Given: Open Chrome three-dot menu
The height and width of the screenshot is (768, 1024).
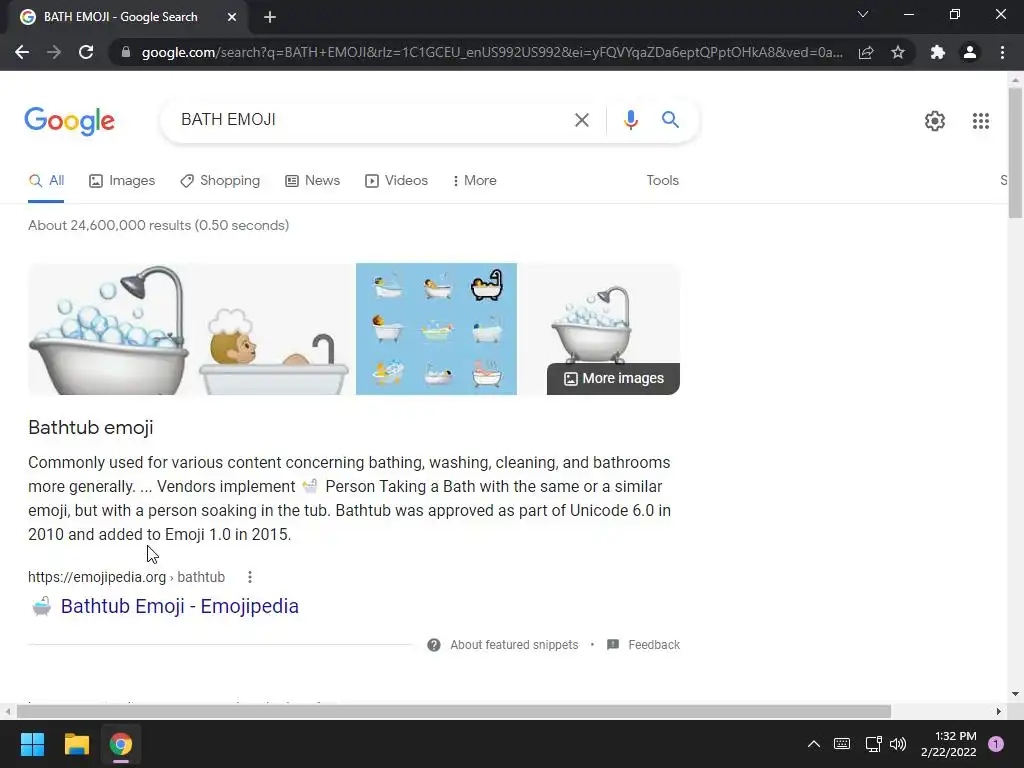Looking at the screenshot, I should coord(1002,52).
